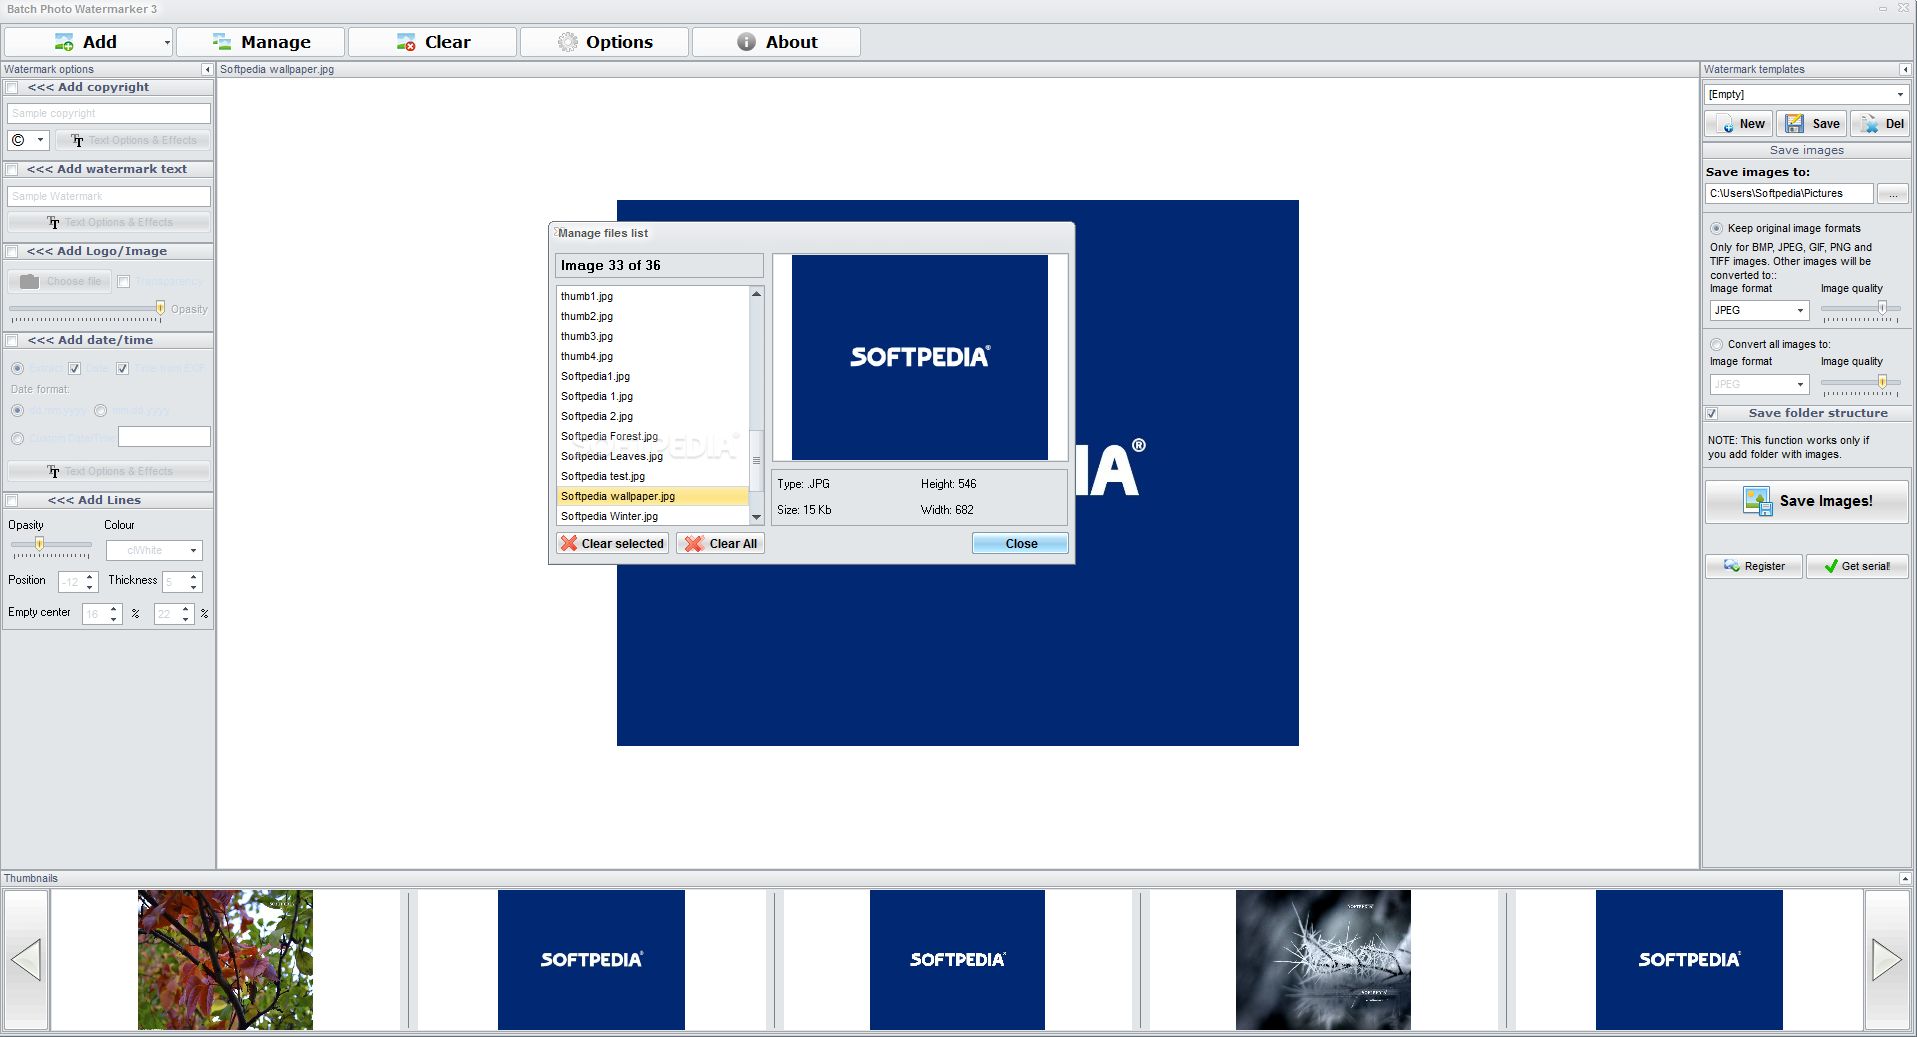Open the About toolbar item

point(776,42)
